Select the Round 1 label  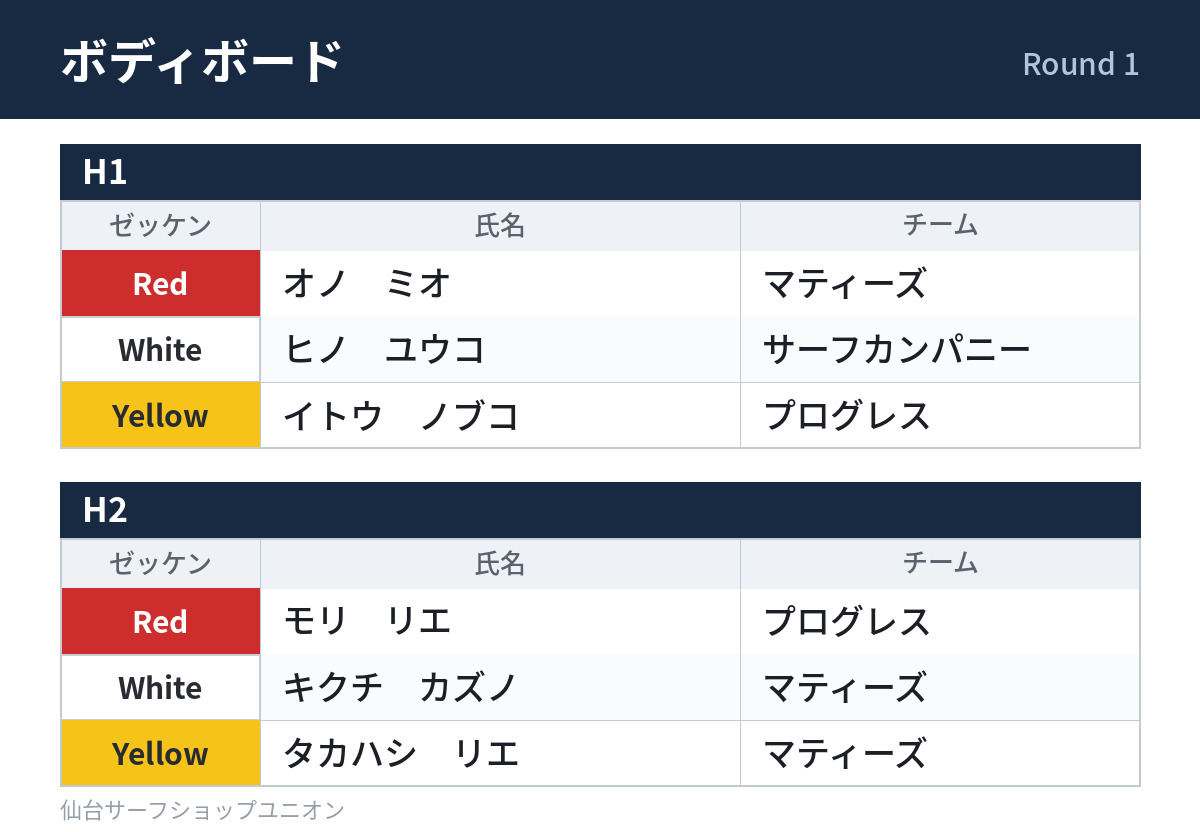1080,64
